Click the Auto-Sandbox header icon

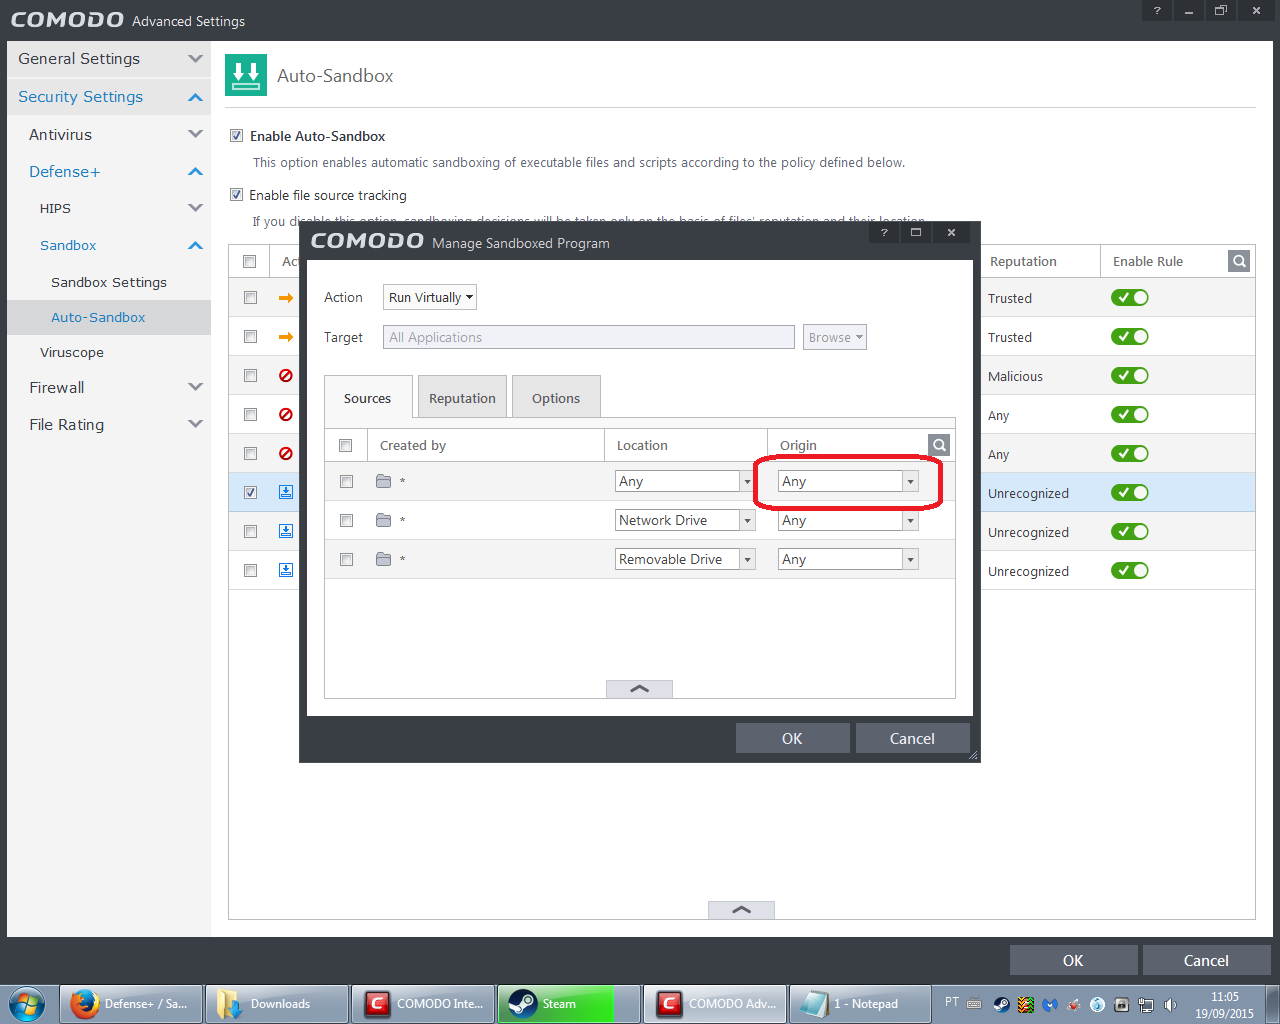(246, 75)
